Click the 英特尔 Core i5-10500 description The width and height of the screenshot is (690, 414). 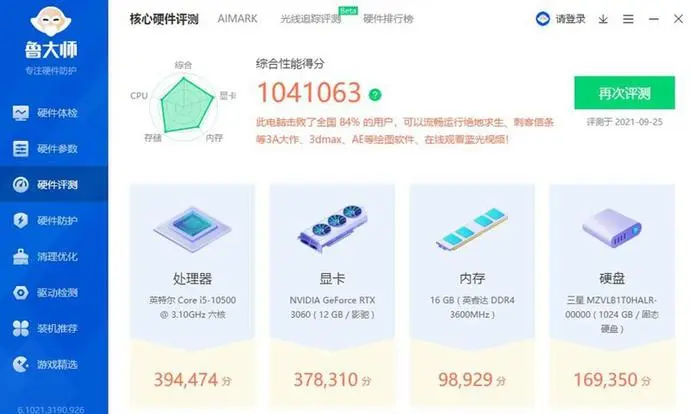pyautogui.click(x=192, y=307)
